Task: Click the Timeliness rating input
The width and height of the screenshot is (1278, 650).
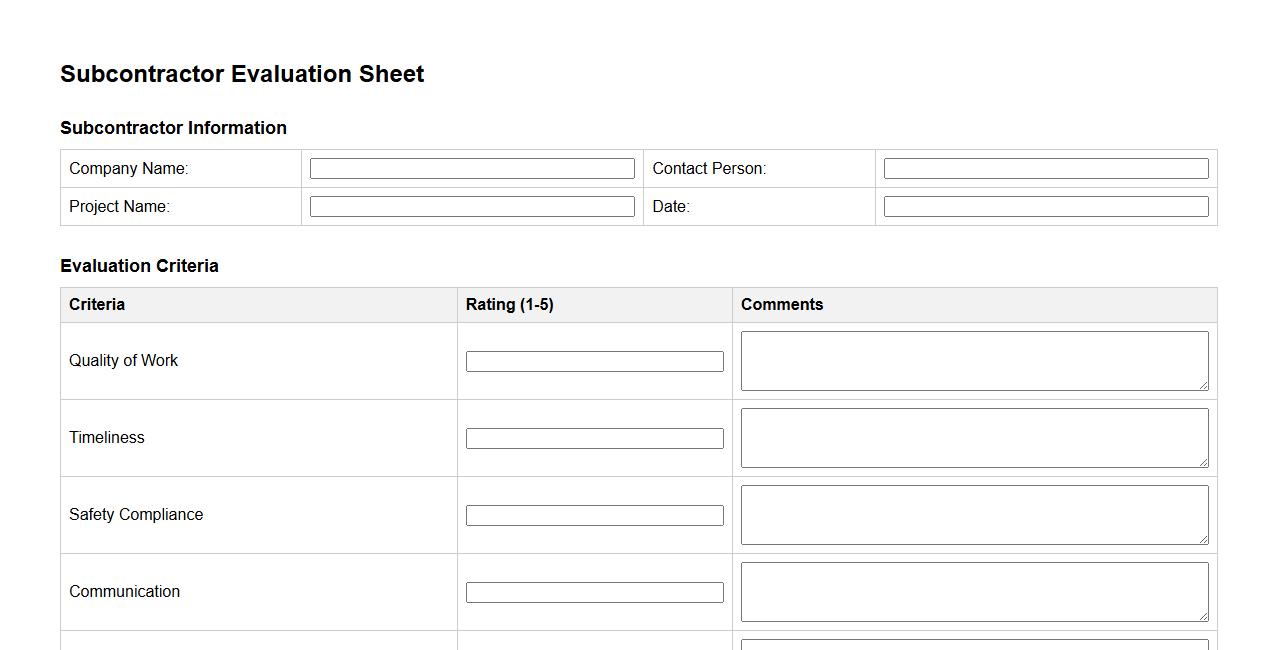Action: tap(594, 439)
